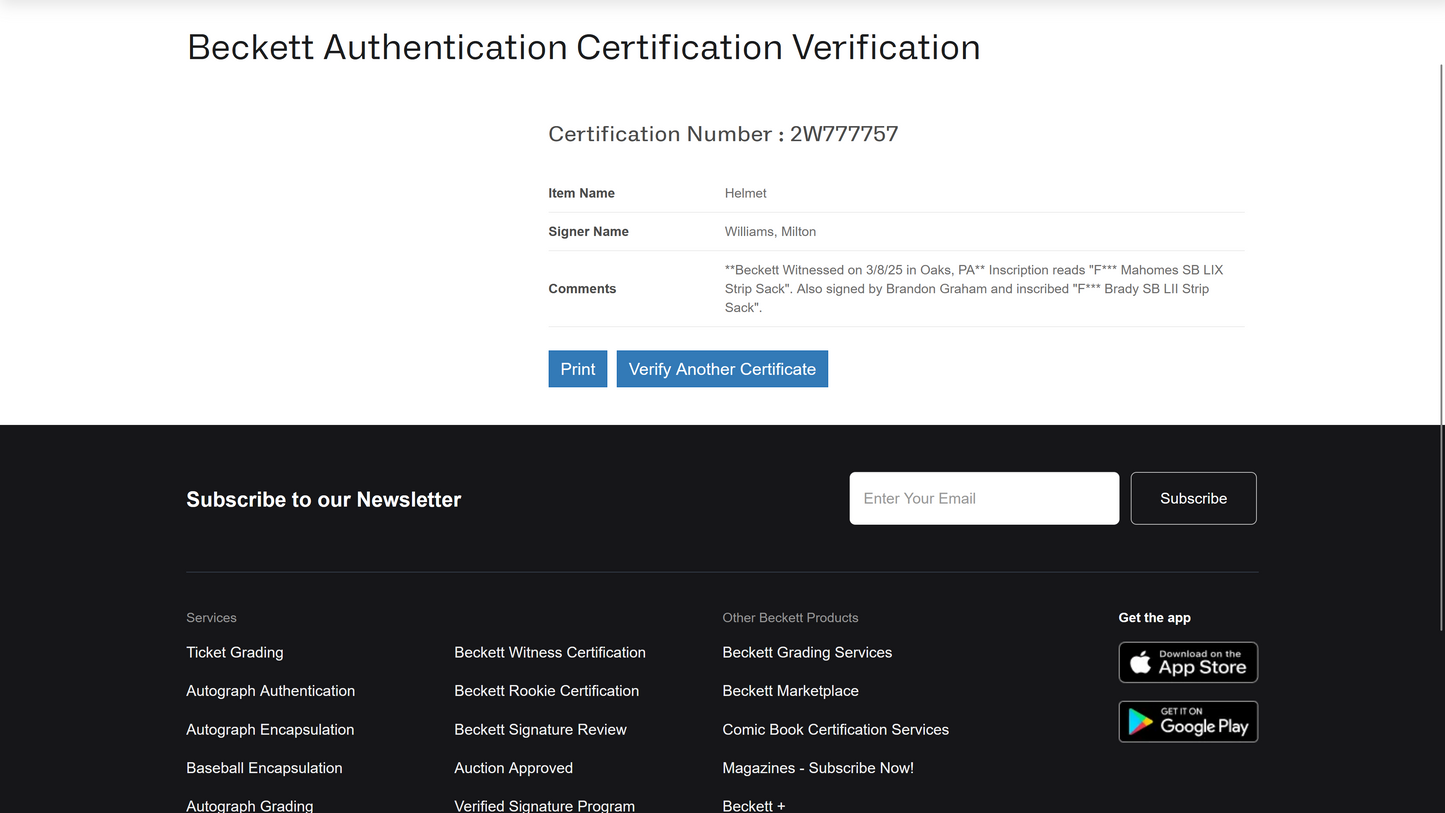Open the Ticket Grading link

tap(235, 652)
